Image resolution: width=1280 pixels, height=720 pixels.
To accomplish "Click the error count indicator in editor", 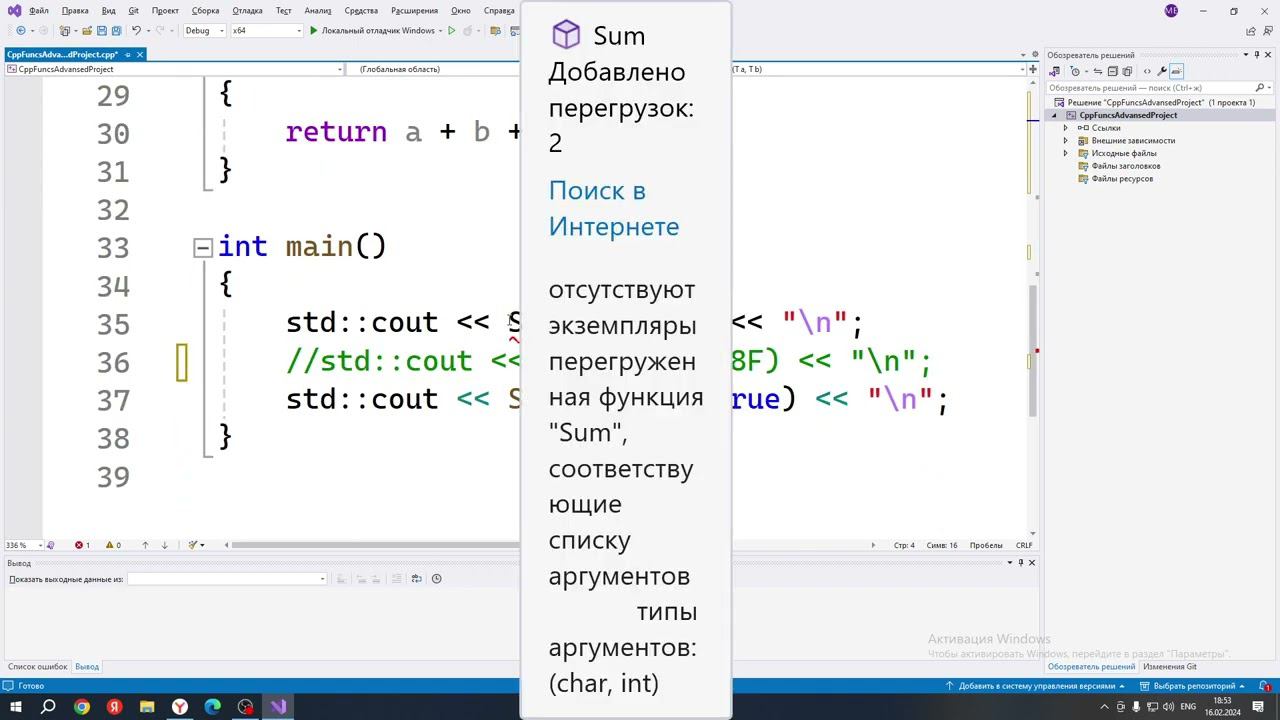I will click(82, 545).
